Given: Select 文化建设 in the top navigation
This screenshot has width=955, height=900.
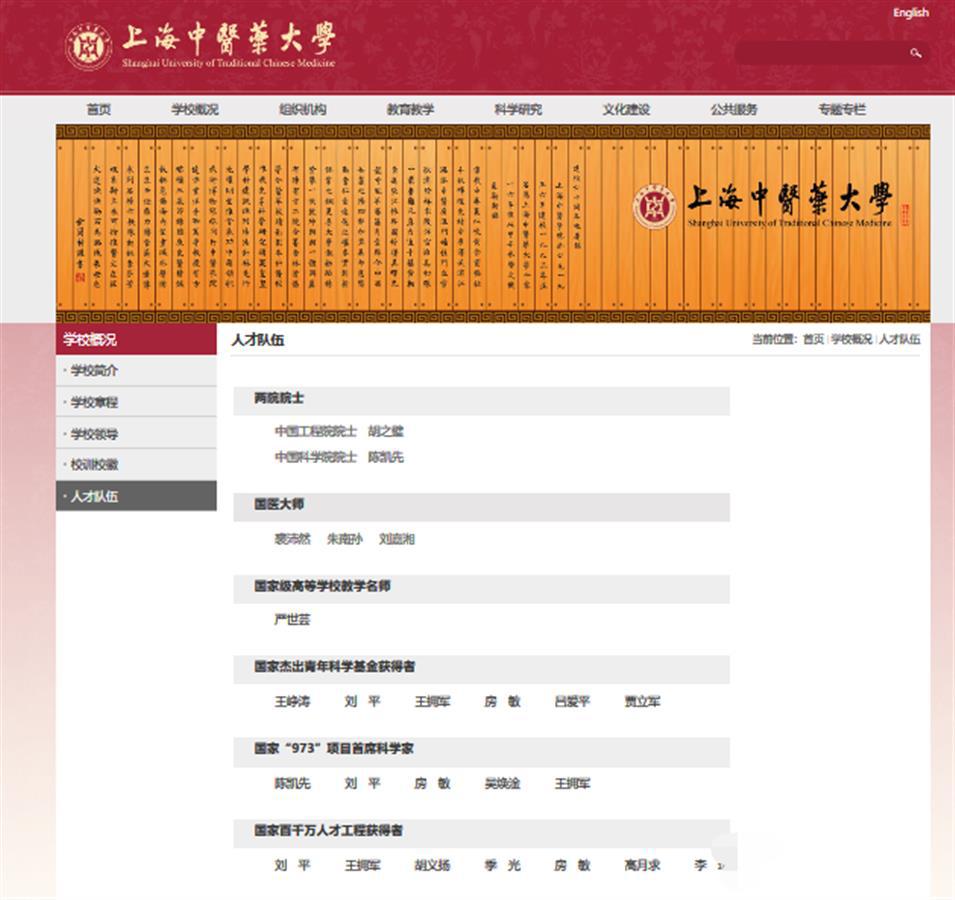Looking at the screenshot, I should (626, 110).
